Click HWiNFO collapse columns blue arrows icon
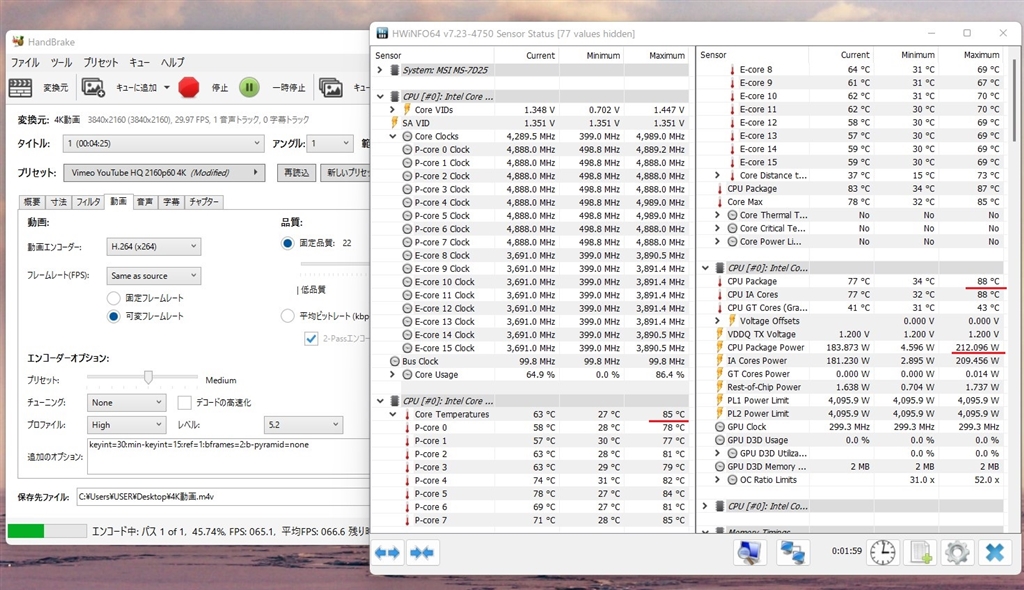 (x=422, y=553)
